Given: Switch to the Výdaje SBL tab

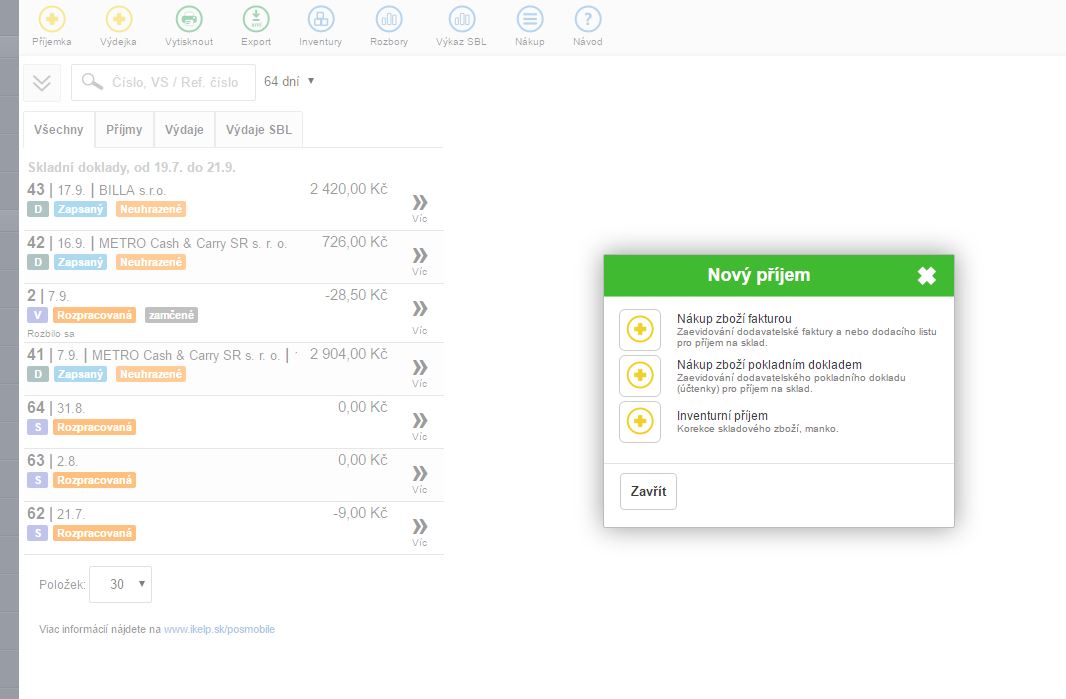Looking at the screenshot, I should pyautogui.click(x=258, y=130).
